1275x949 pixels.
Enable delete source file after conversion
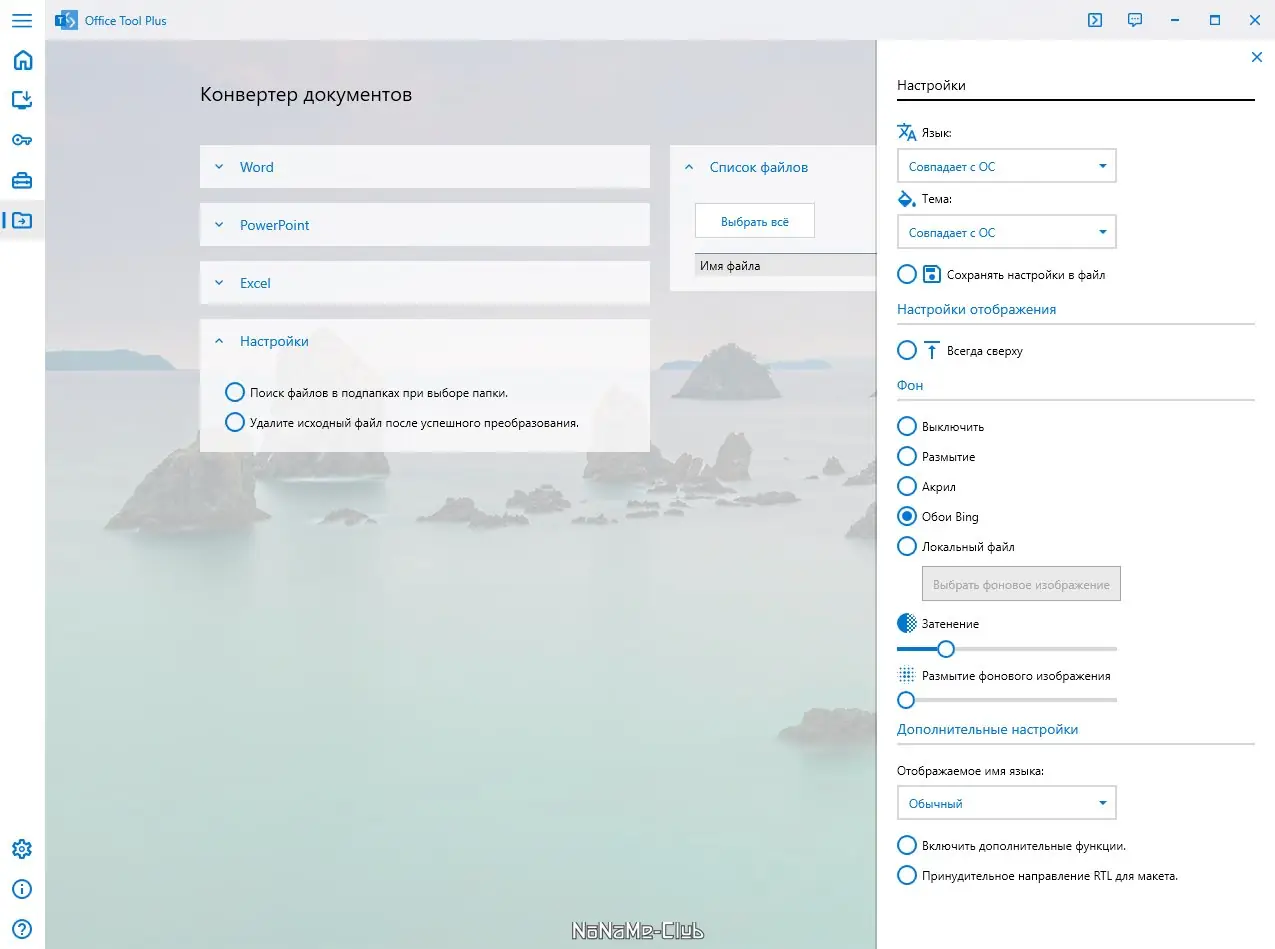pyautogui.click(x=402, y=422)
